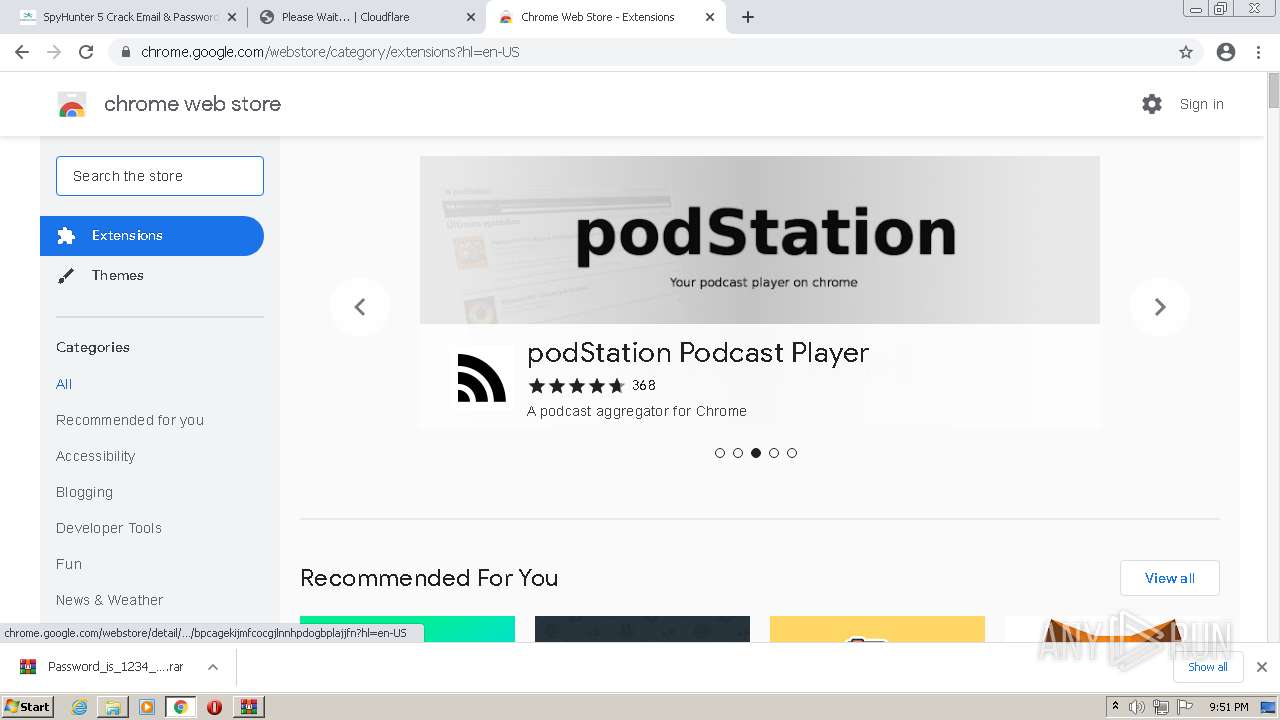Image resolution: width=1280 pixels, height=720 pixels.
Task: Open web store settings gear
Action: coord(1152,104)
